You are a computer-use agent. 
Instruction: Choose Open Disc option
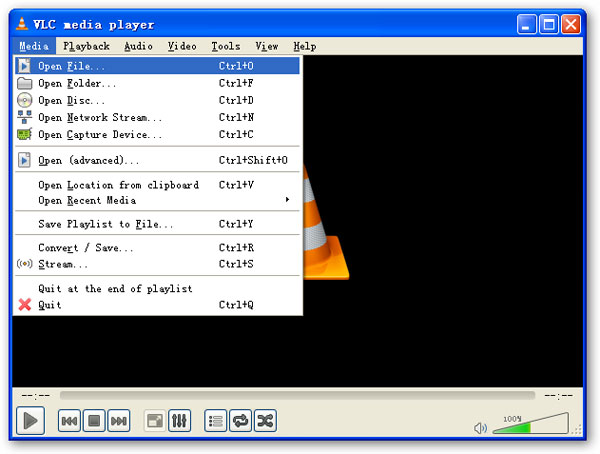point(157,100)
